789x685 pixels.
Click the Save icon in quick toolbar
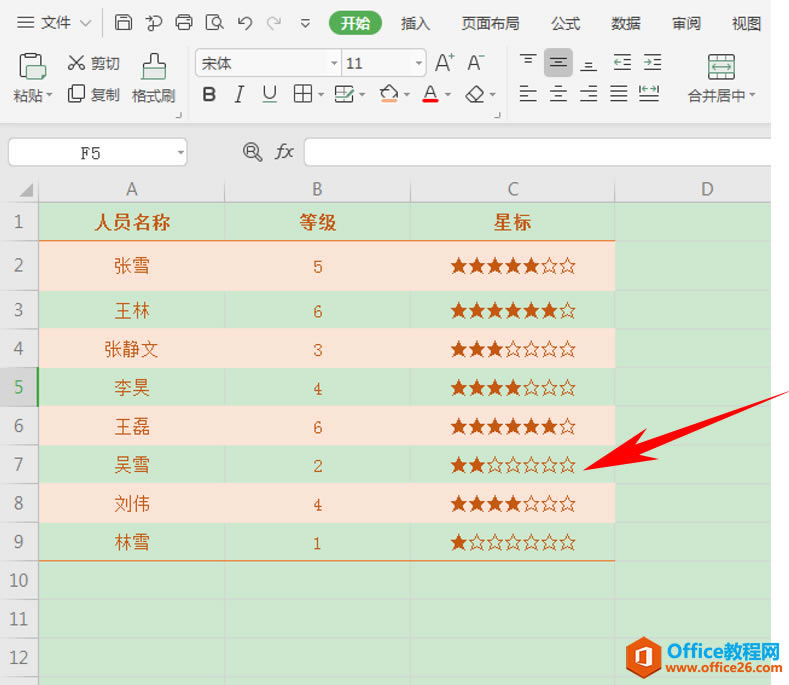tap(123, 23)
